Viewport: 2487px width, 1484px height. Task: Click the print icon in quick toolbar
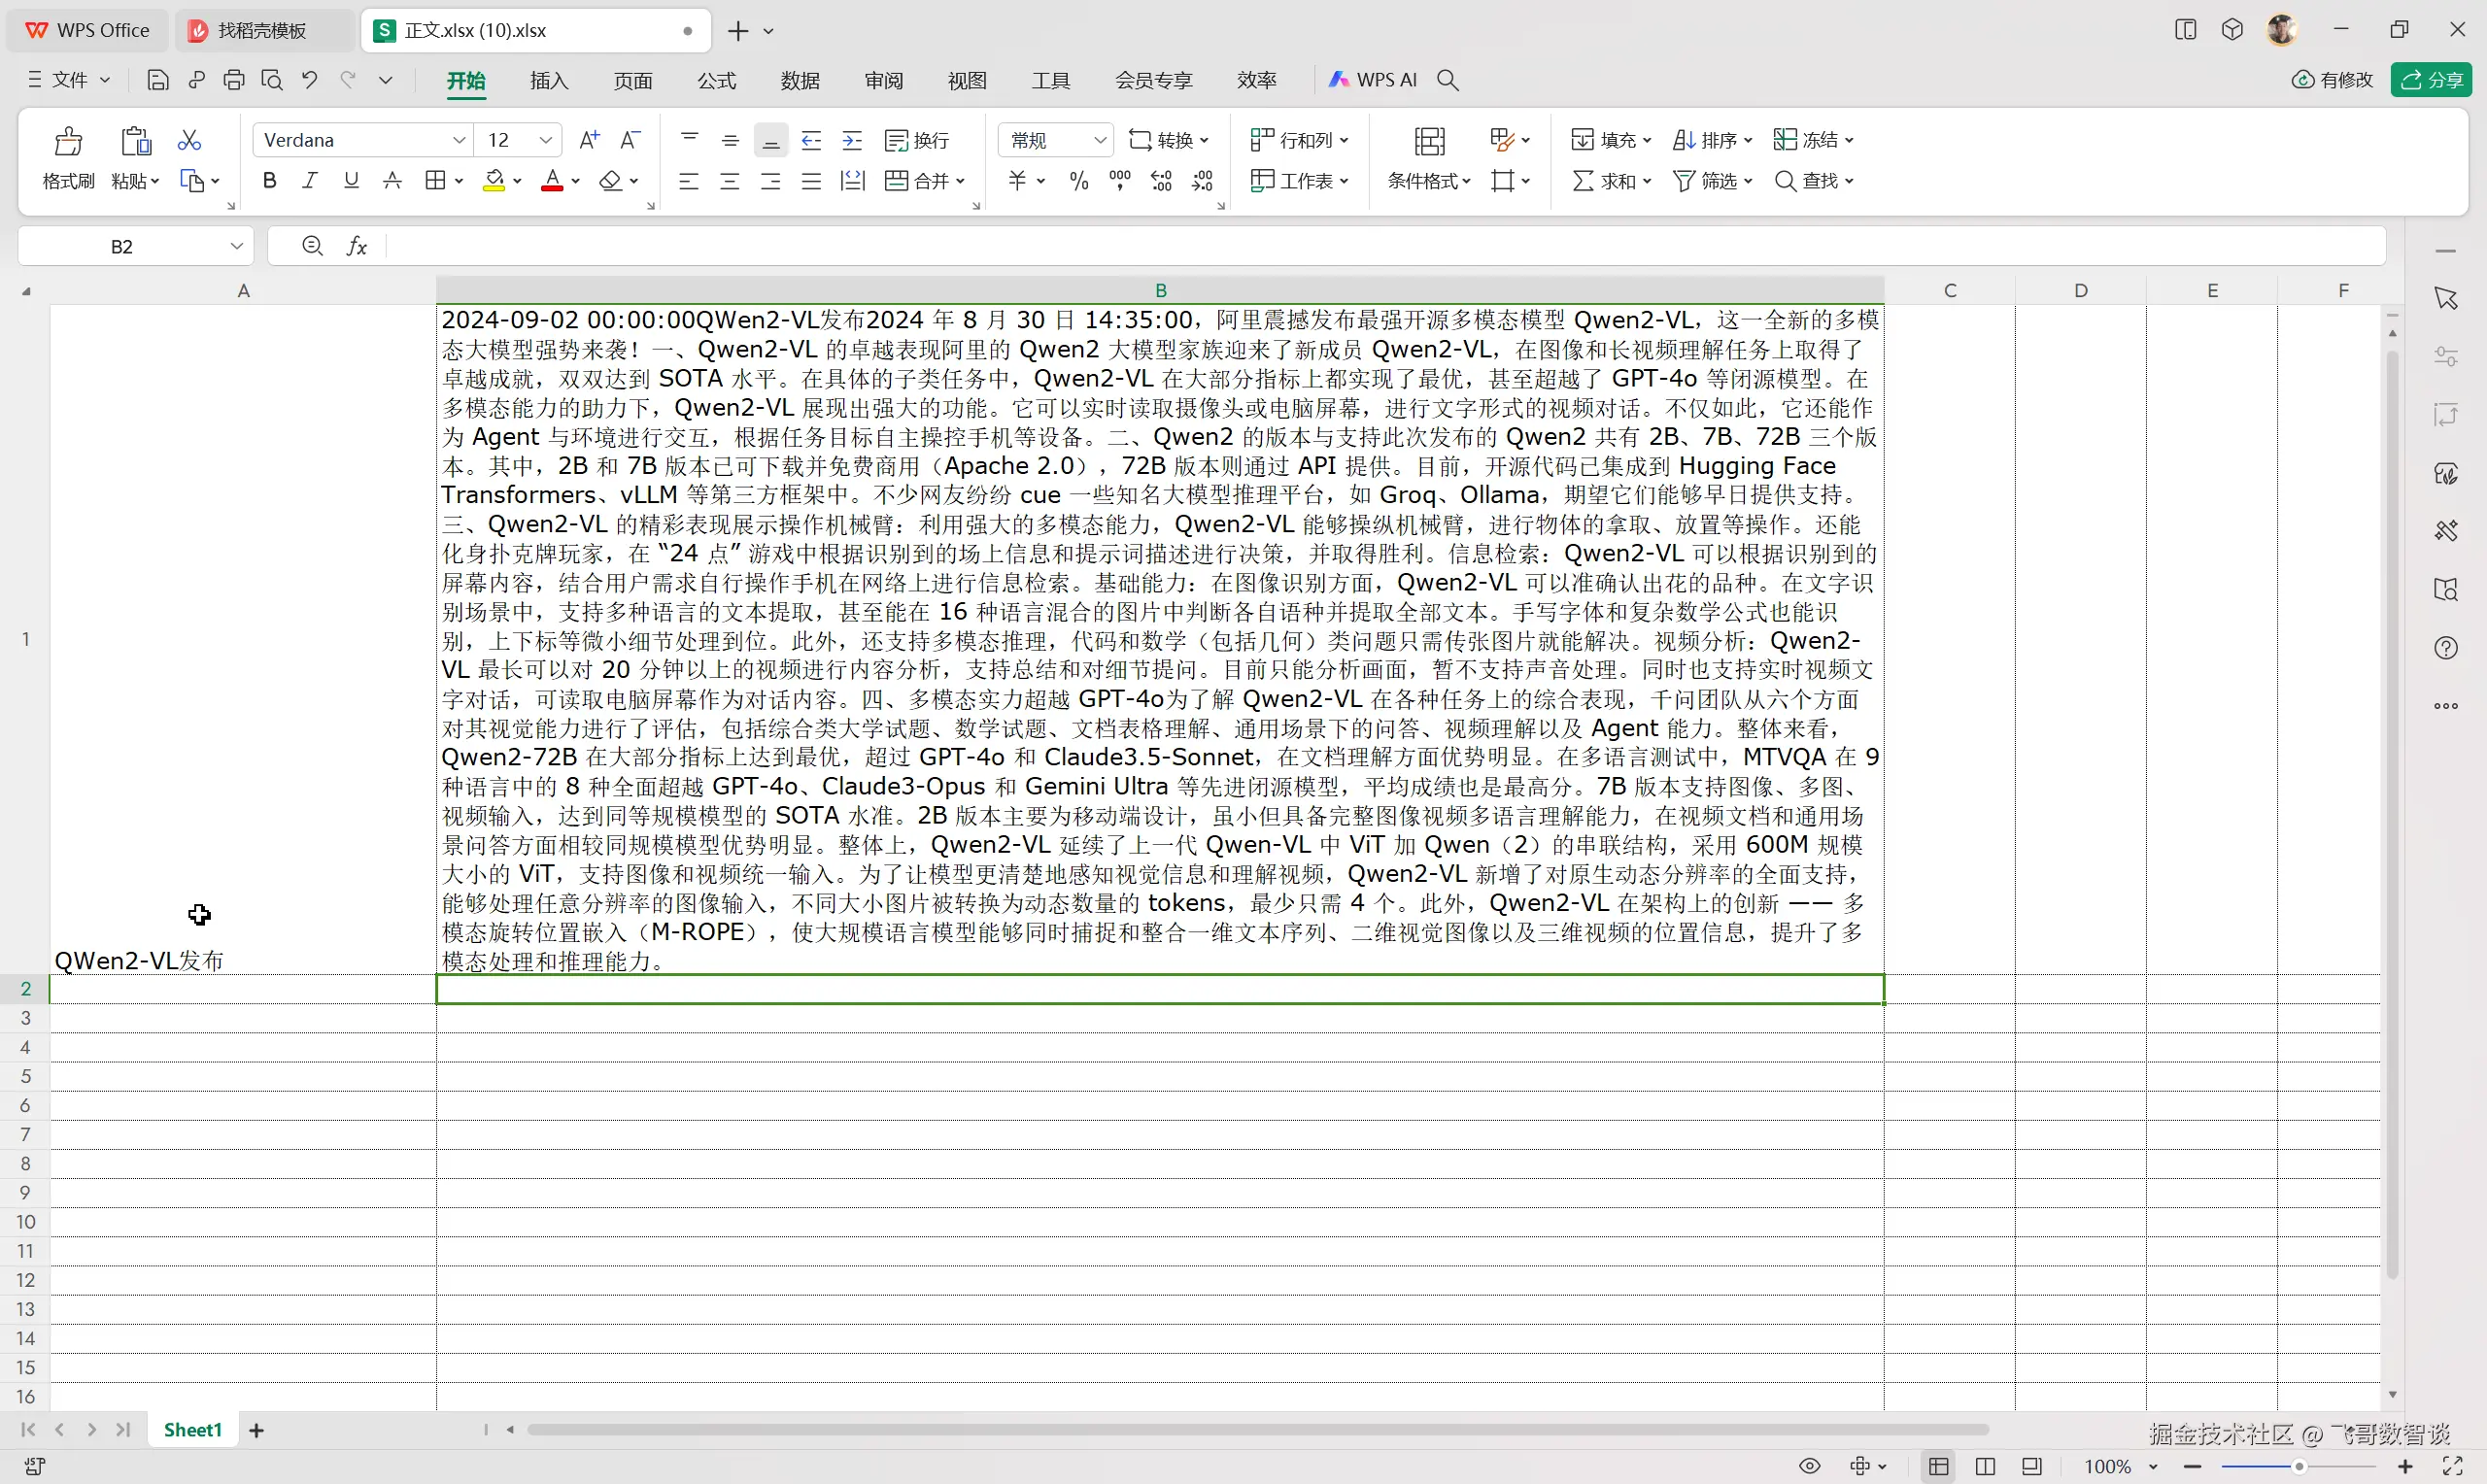(234, 80)
